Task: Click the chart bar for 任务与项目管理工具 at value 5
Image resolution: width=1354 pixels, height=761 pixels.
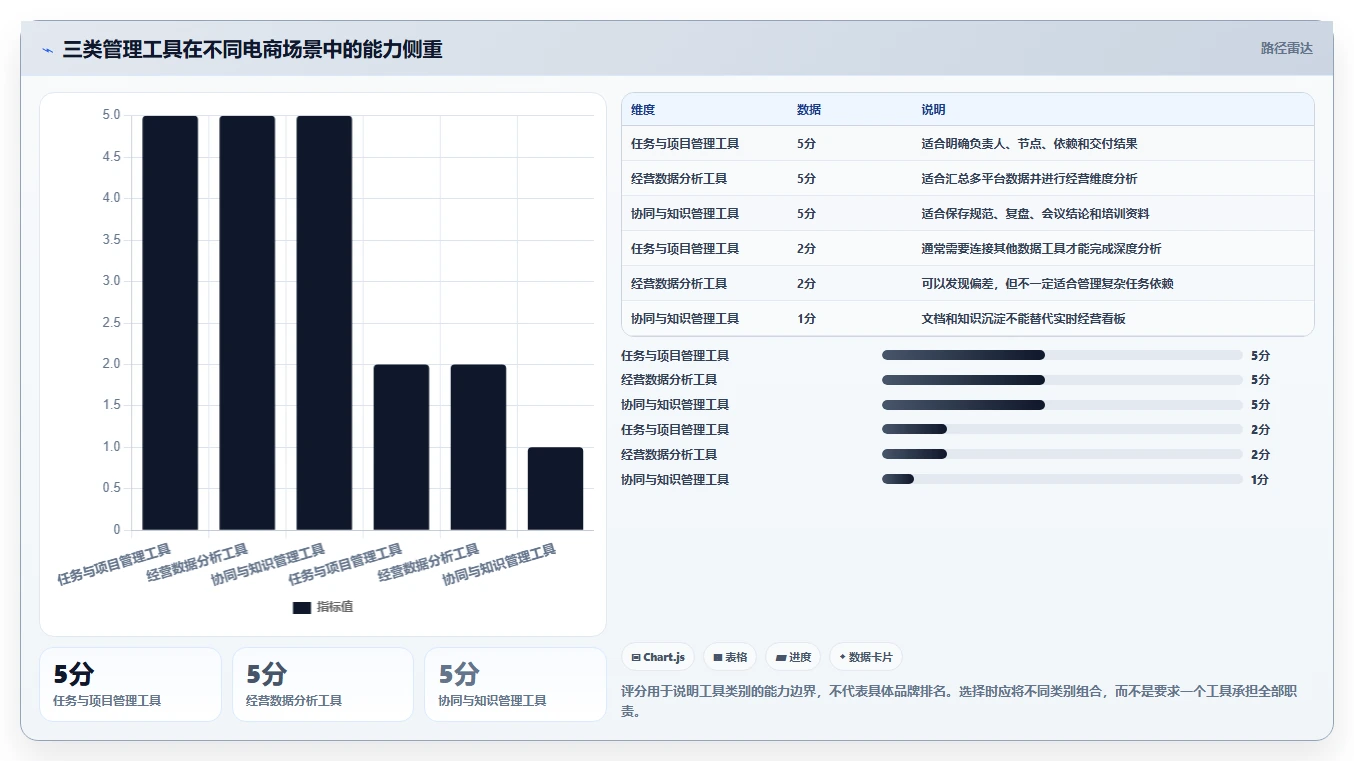Action: (170, 323)
